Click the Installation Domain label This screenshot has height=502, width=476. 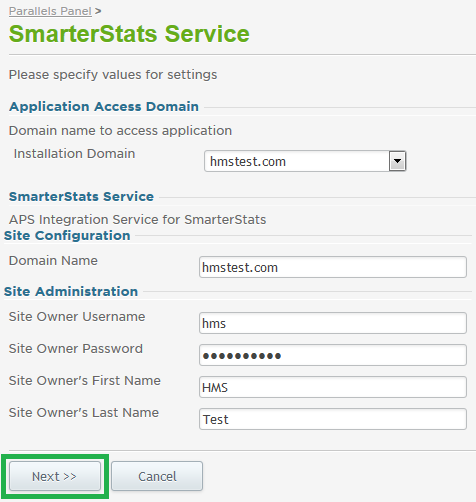point(74,154)
